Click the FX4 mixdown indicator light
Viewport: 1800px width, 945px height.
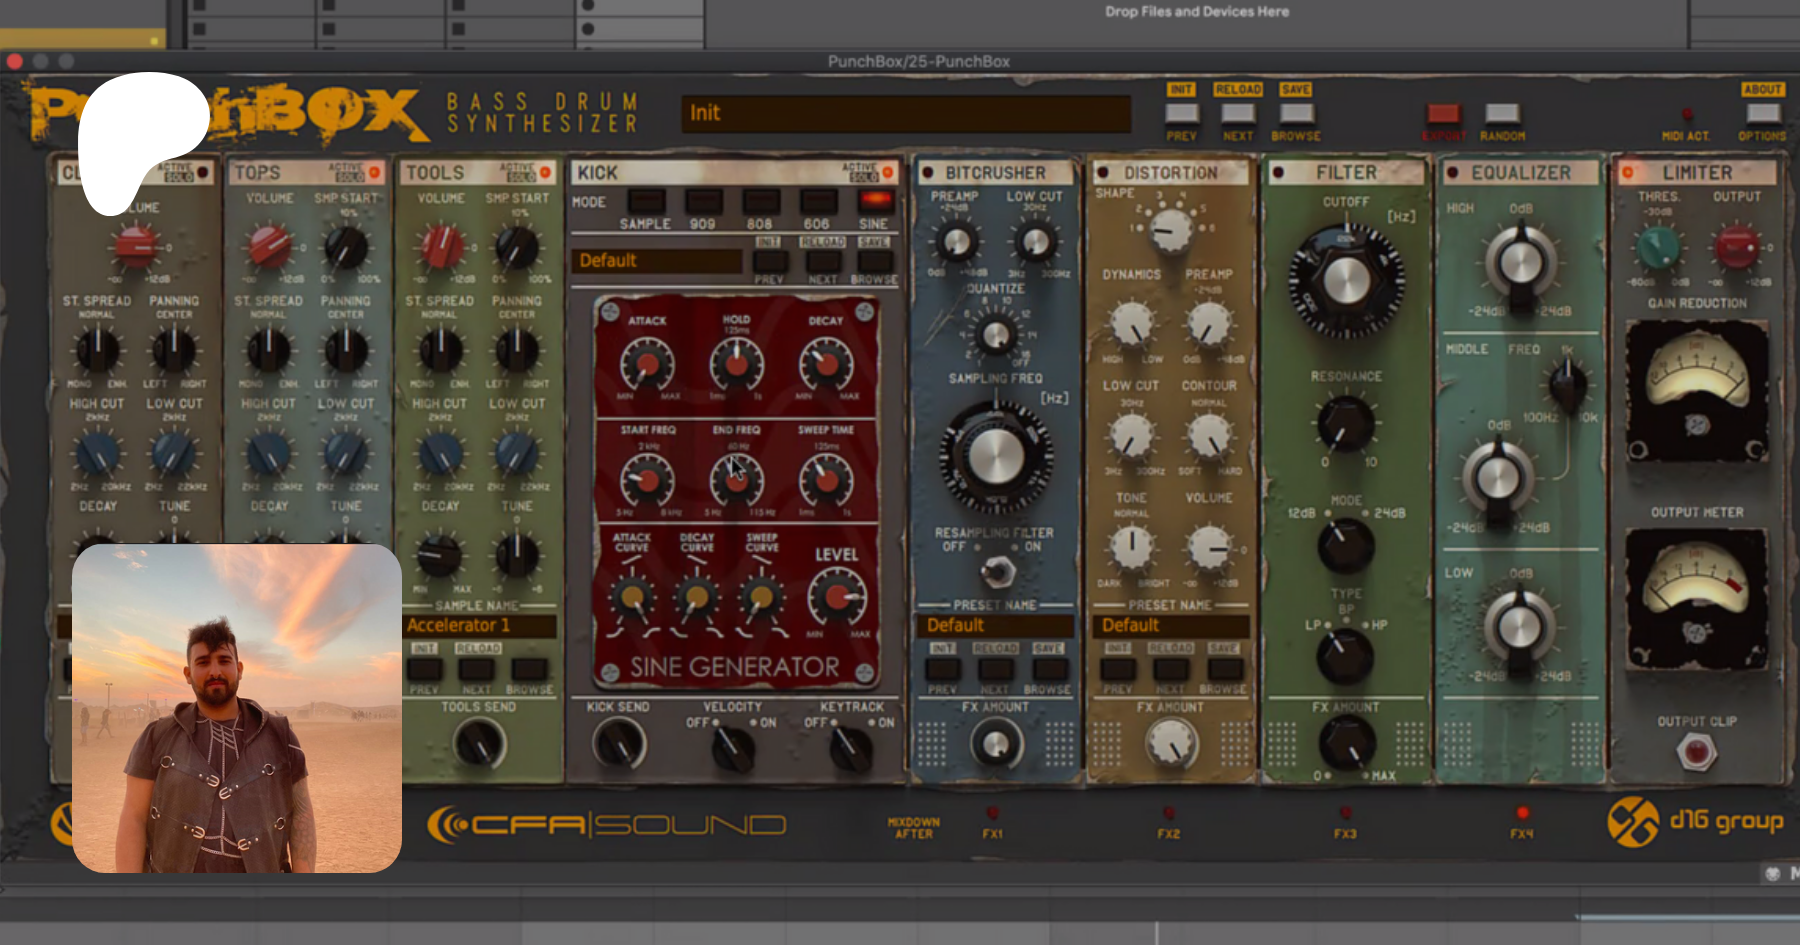tap(1521, 813)
